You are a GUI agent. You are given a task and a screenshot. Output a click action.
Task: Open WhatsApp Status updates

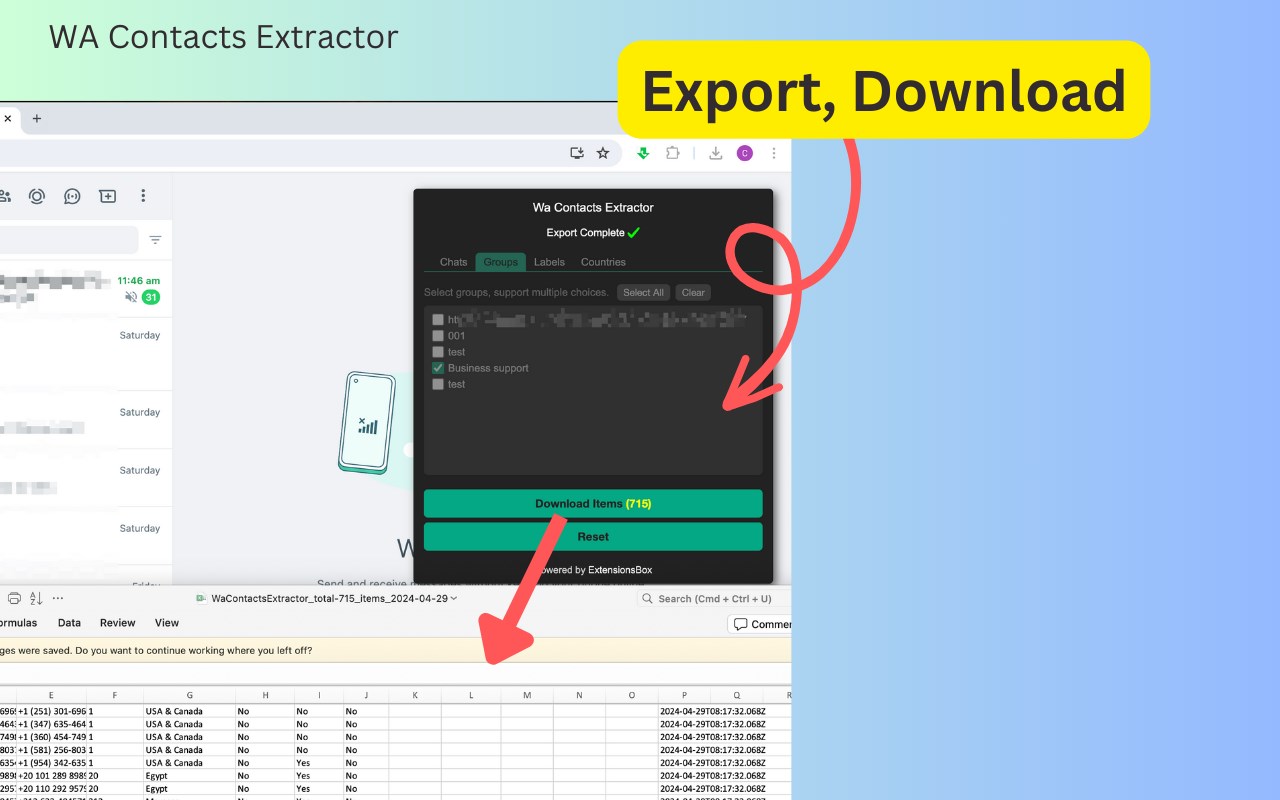coord(37,196)
